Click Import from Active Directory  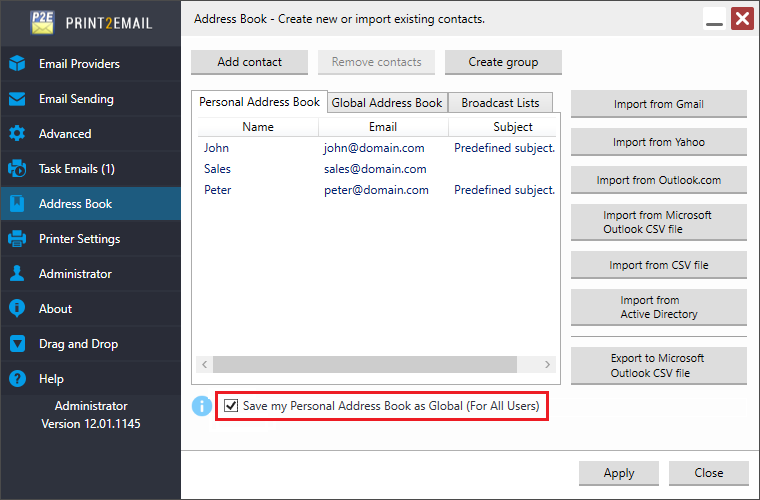659,307
